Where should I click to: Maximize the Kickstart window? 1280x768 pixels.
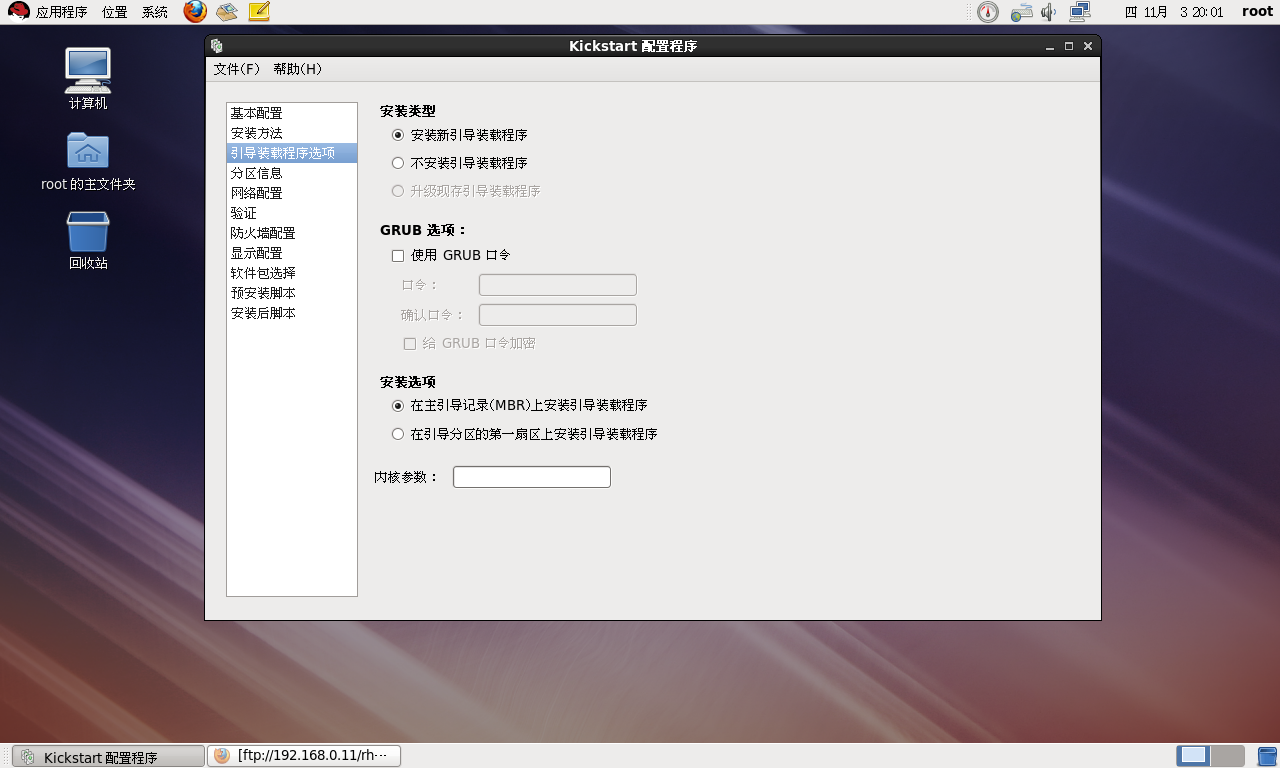click(x=1069, y=46)
